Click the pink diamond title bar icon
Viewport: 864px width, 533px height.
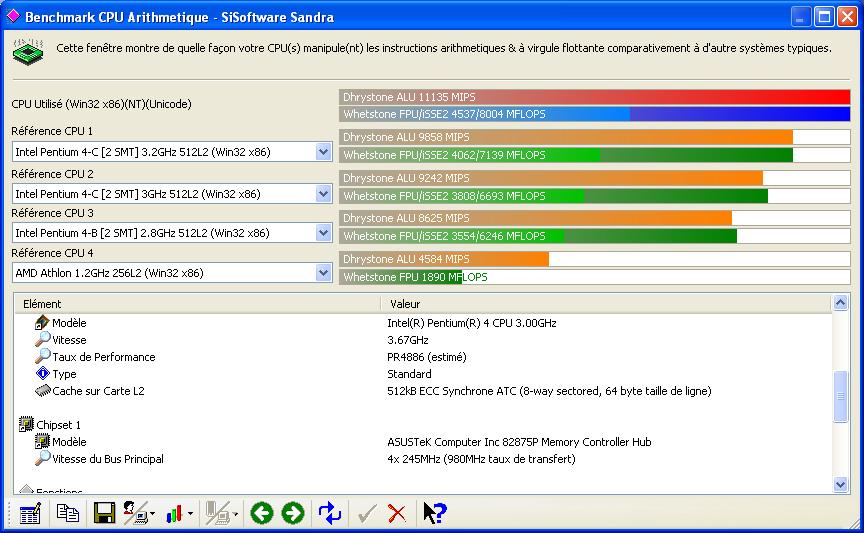[x=13, y=17]
